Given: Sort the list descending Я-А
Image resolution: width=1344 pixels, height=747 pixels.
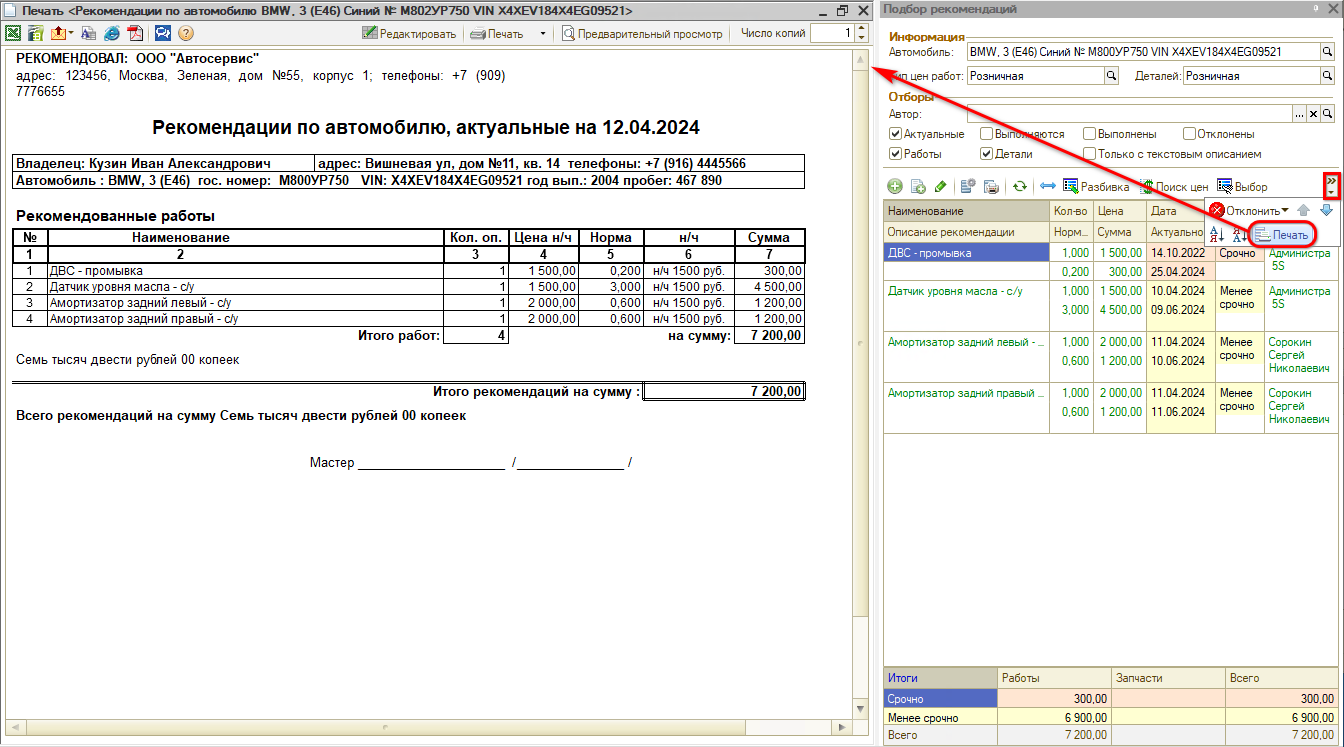Looking at the screenshot, I should 1241,235.
